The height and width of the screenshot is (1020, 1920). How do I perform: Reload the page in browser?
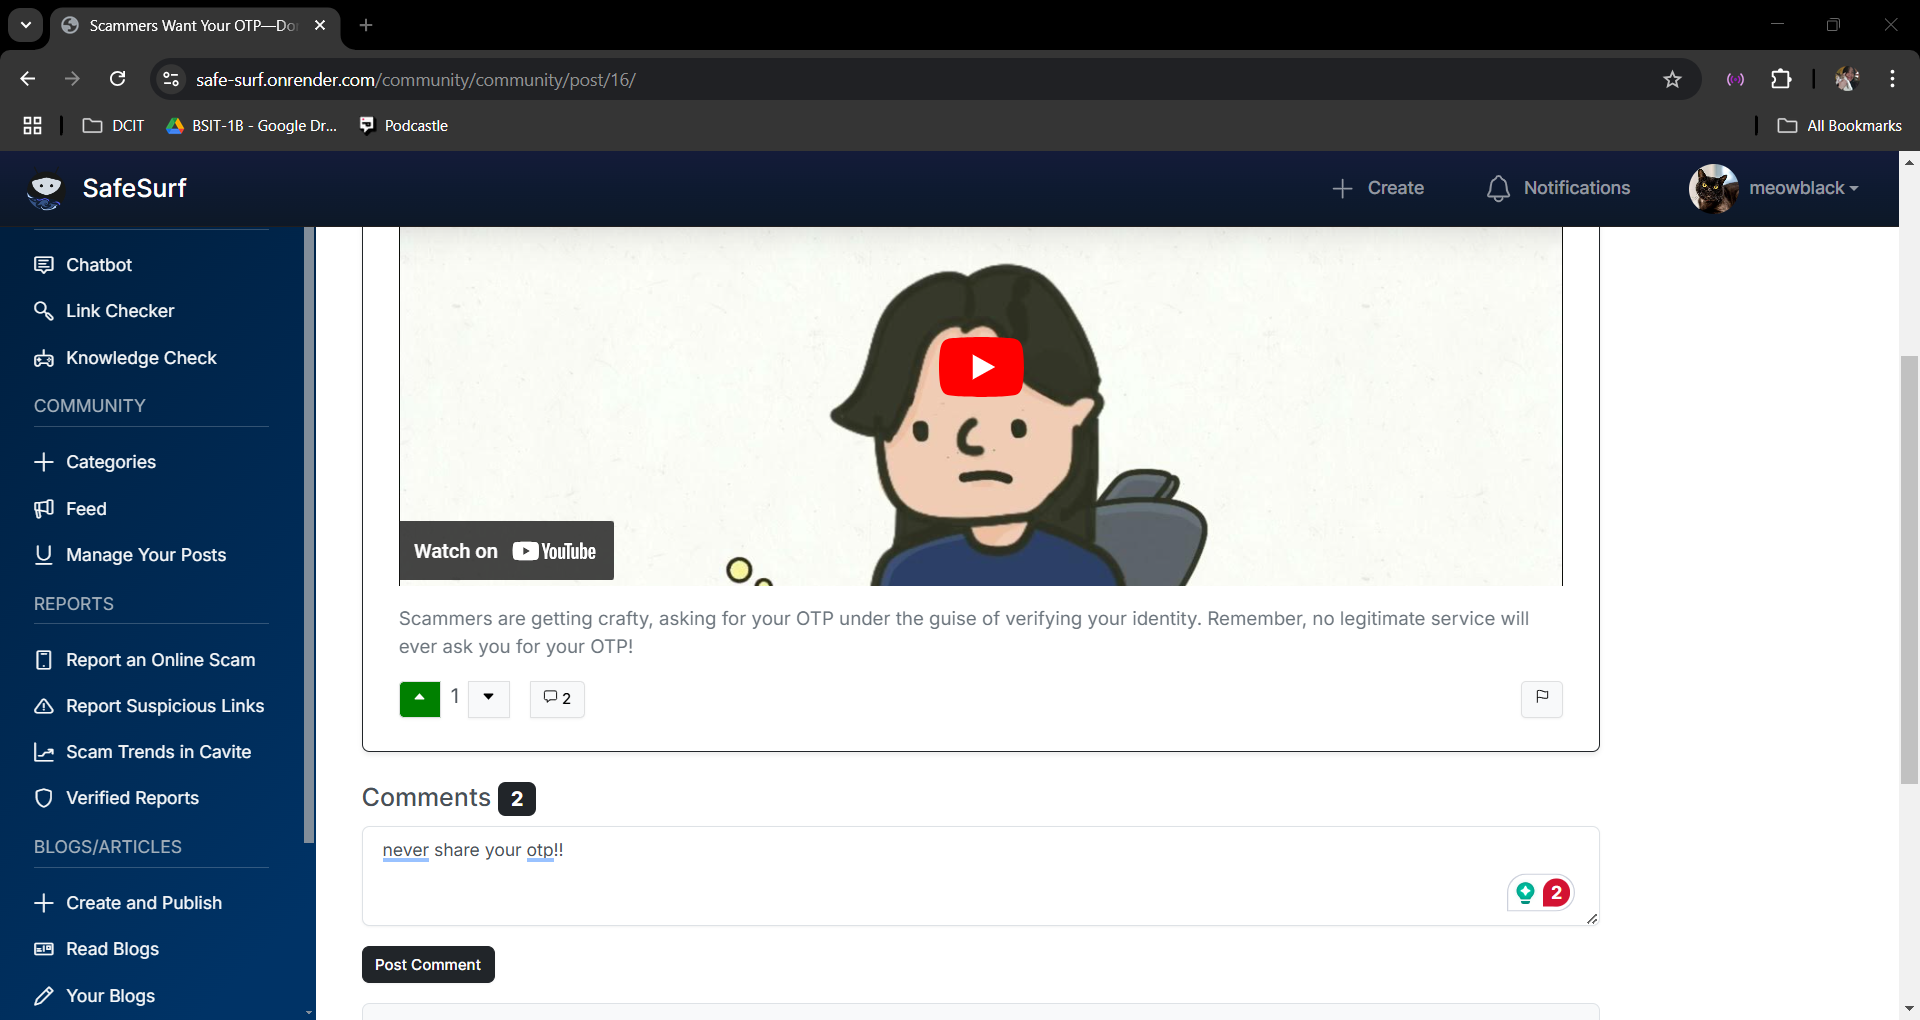pyautogui.click(x=118, y=79)
